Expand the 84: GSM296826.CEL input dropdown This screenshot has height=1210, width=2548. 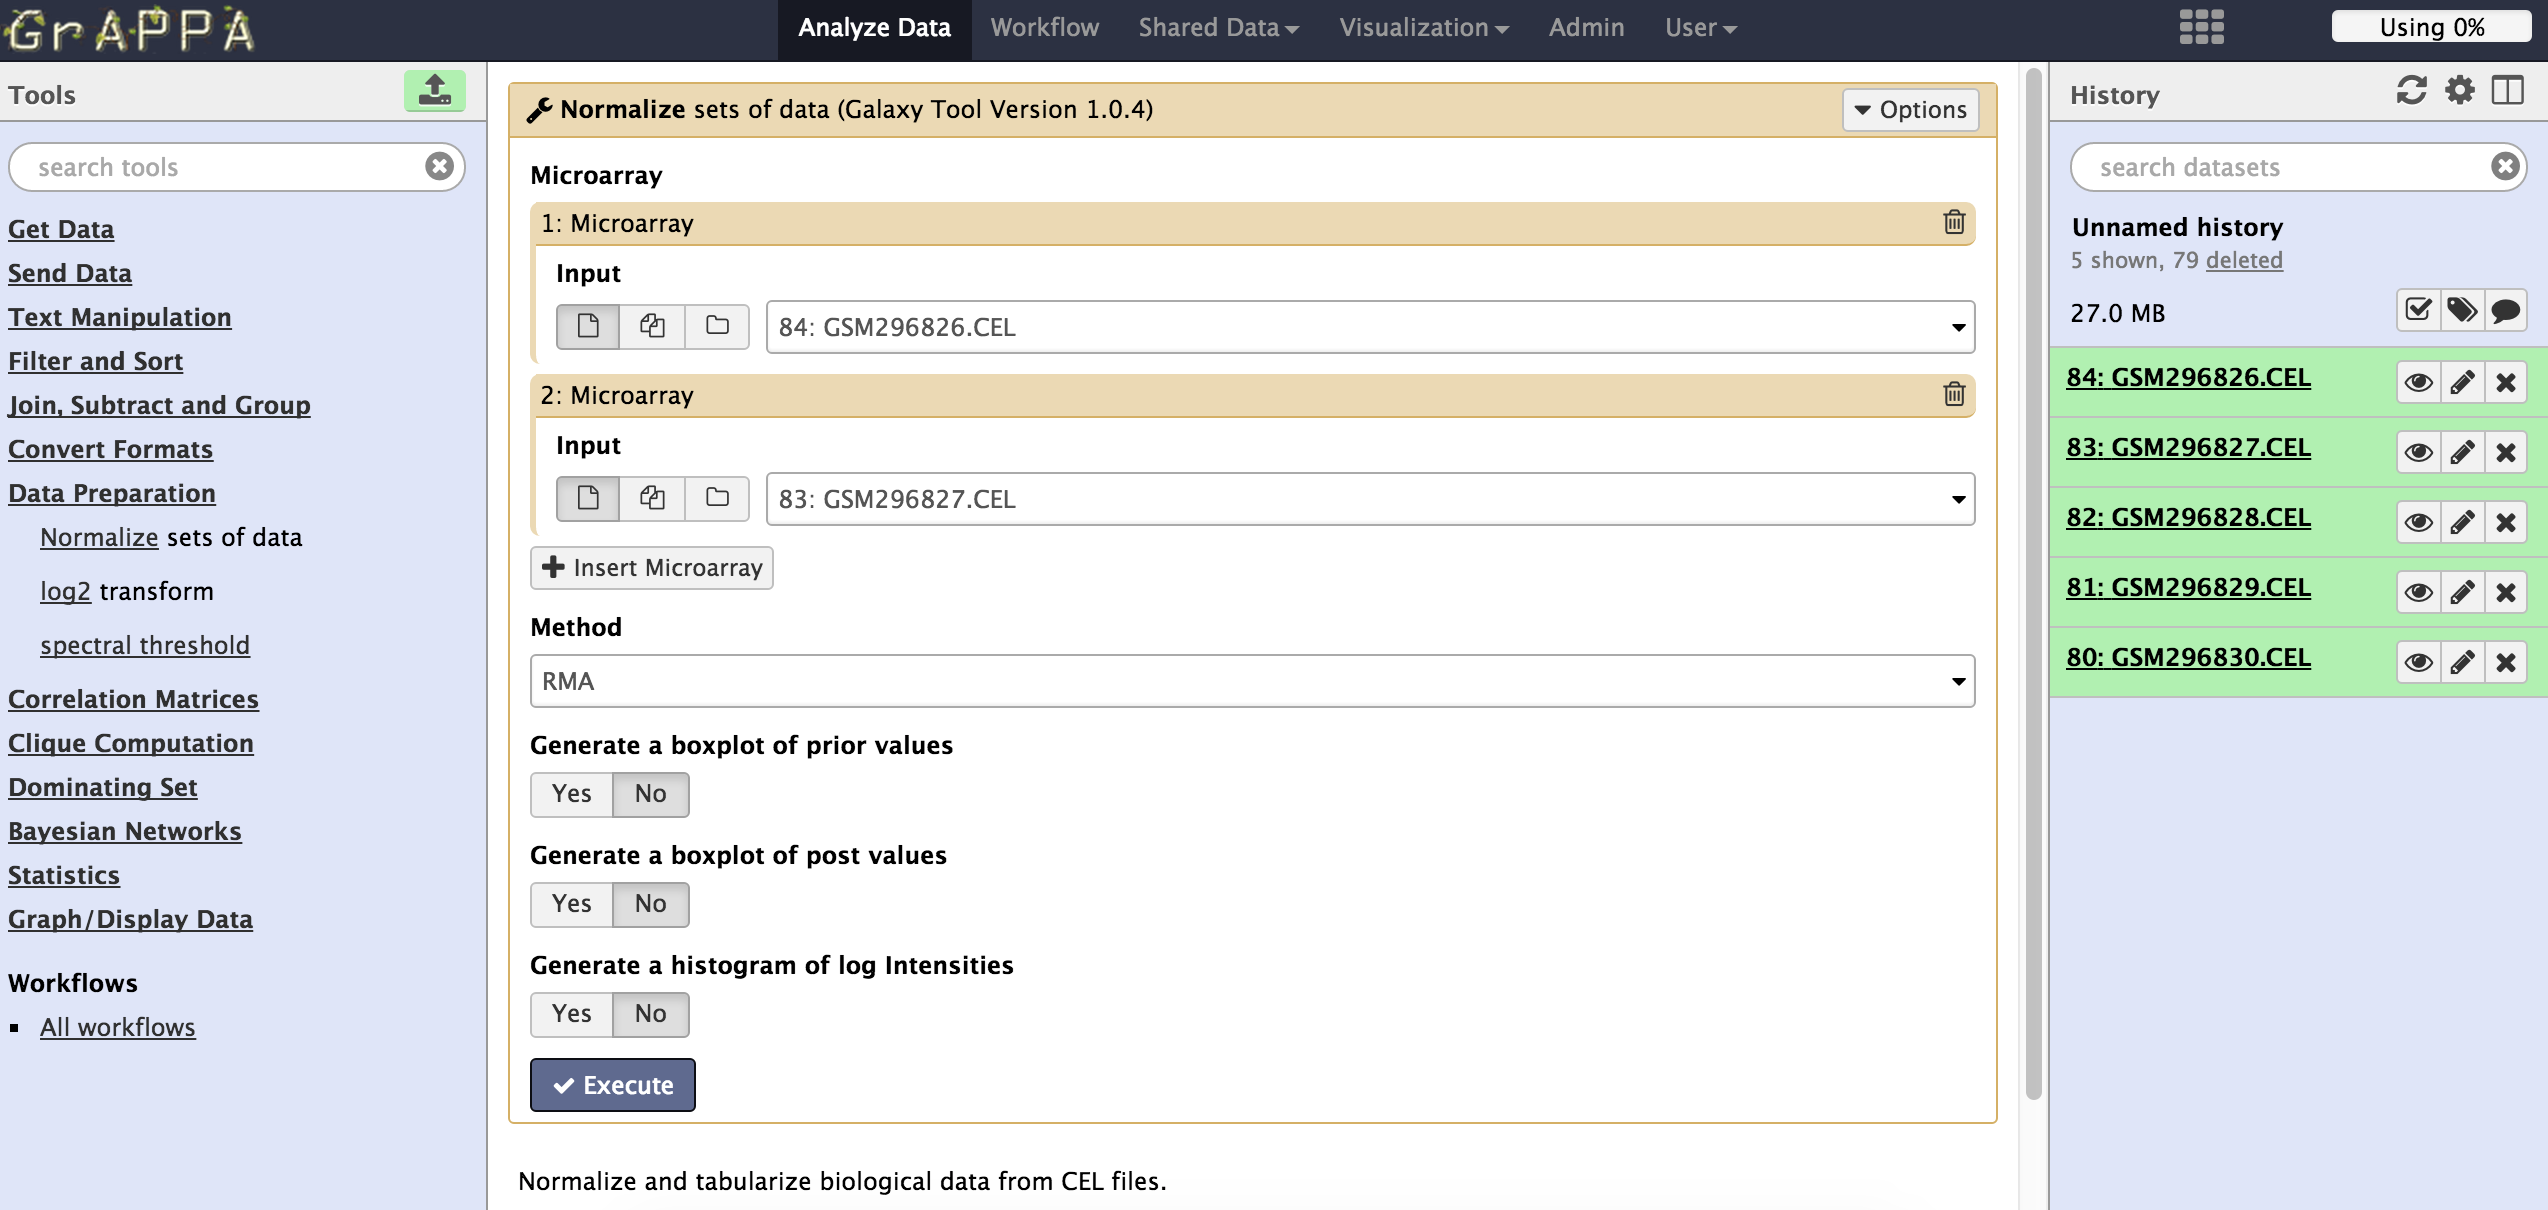click(x=1370, y=327)
